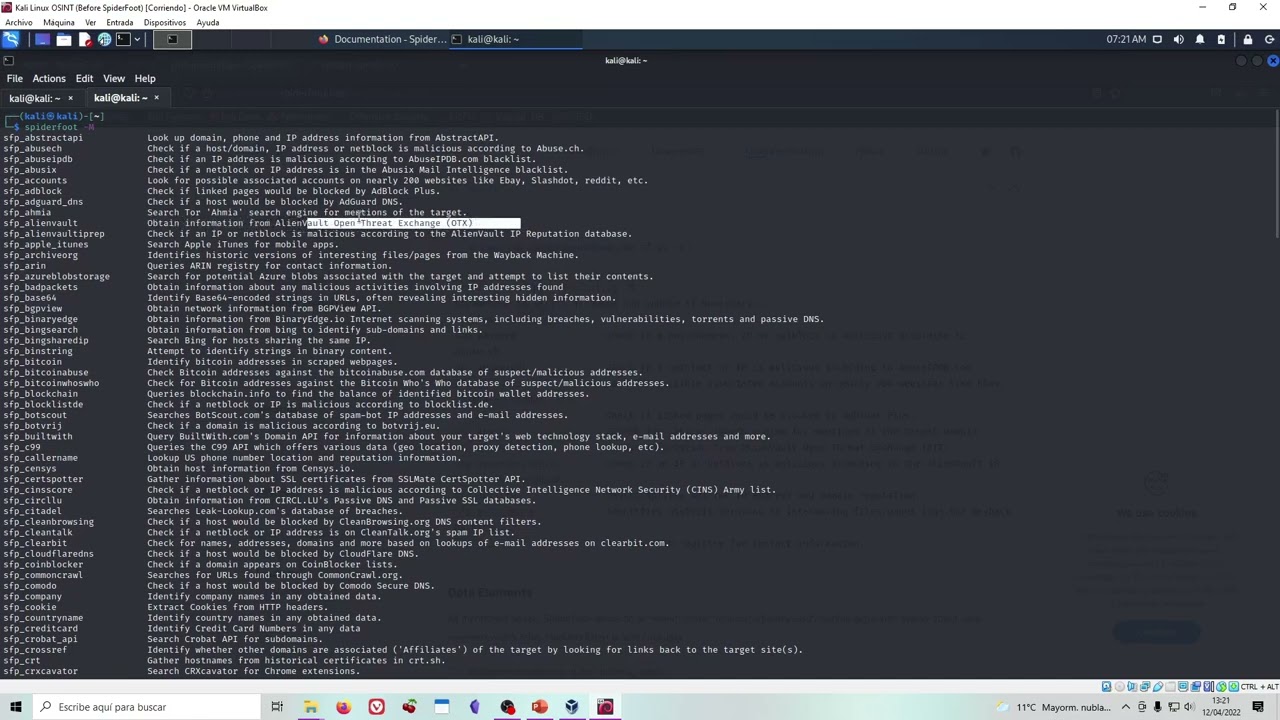Open VirtualBox Máquina menu

(x=58, y=22)
